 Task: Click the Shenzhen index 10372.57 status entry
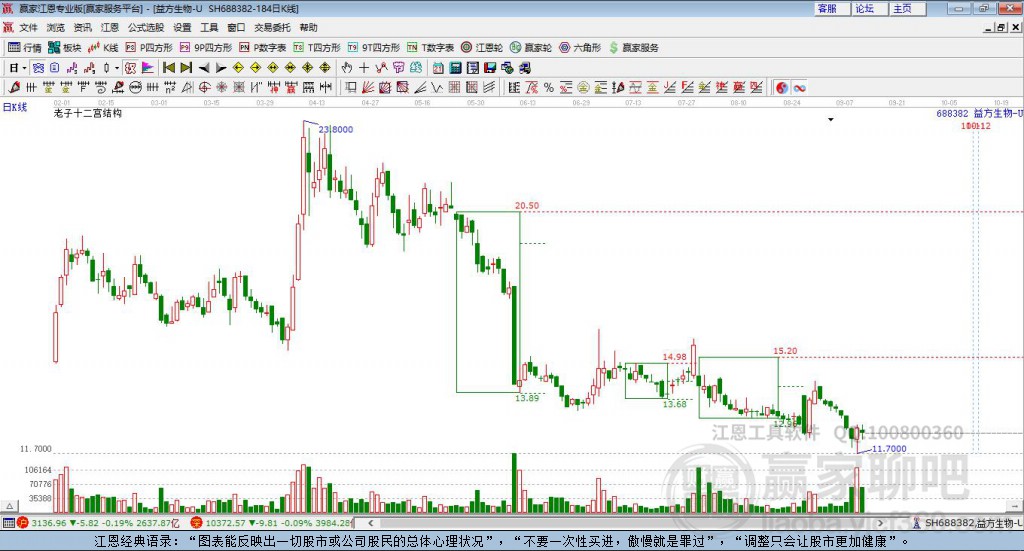pos(271,523)
